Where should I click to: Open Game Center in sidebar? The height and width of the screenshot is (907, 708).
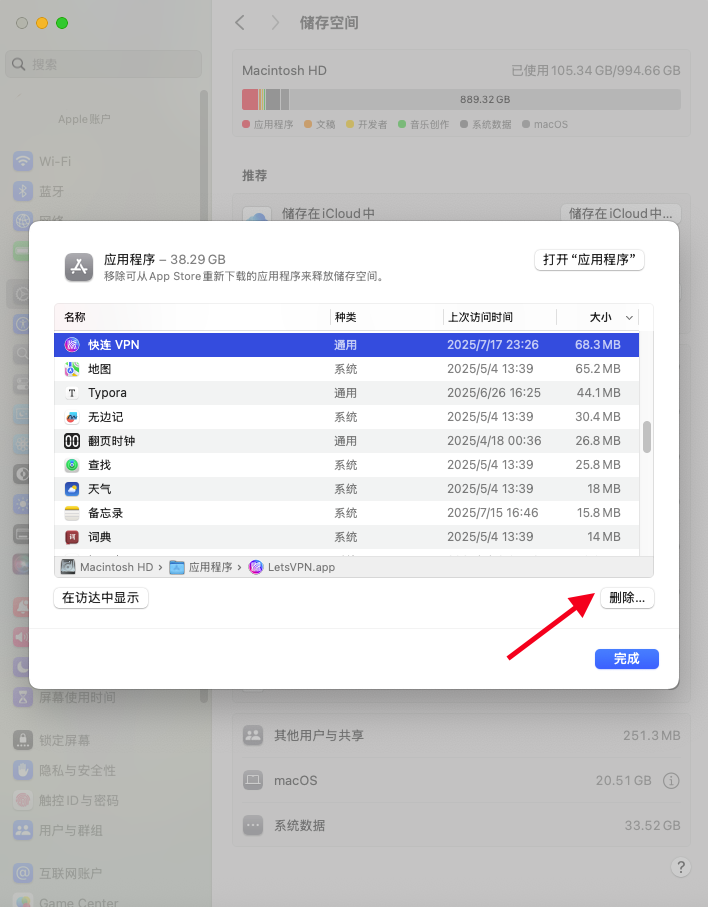[79, 901]
